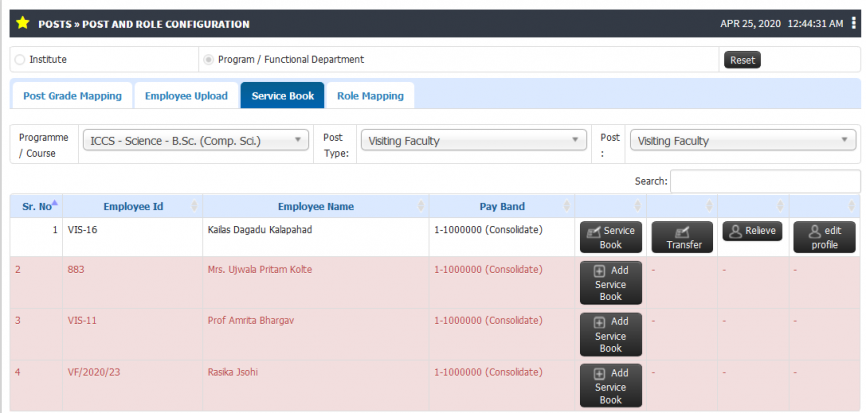Click the Reset button
The width and height of the screenshot is (866, 413).
(742, 60)
